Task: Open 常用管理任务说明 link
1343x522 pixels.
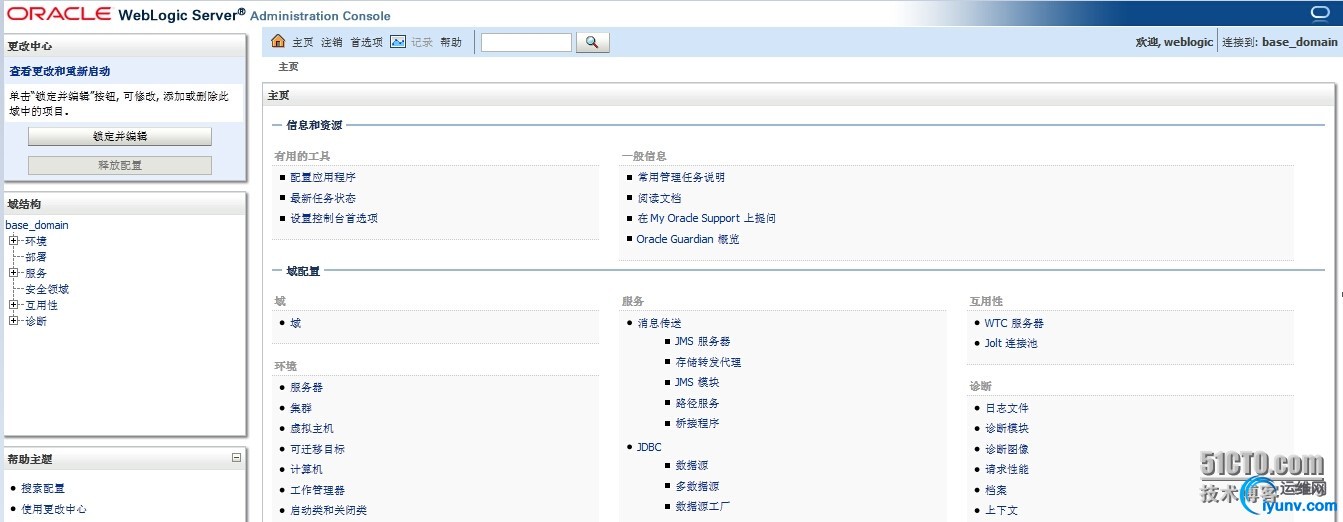Action: pyautogui.click(x=681, y=177)
